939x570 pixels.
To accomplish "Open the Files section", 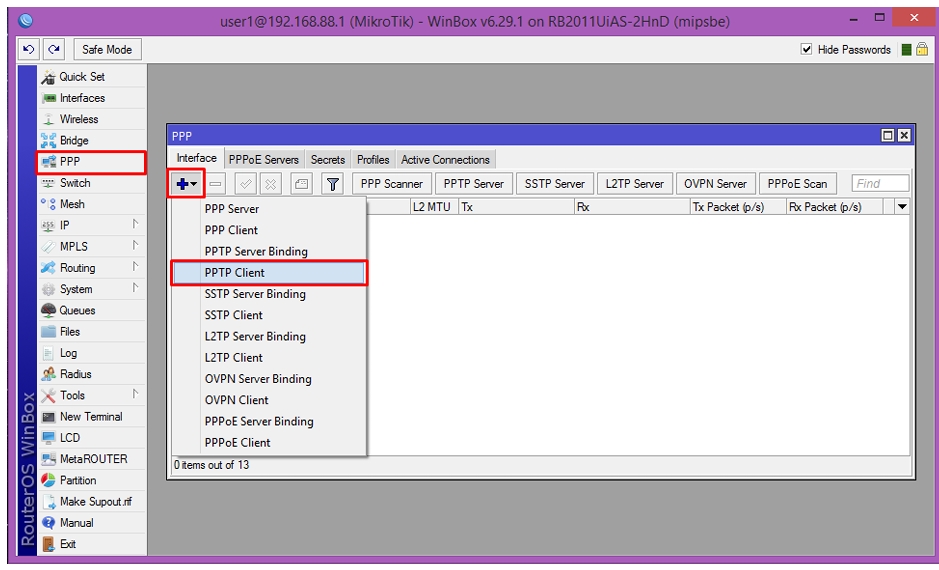I will point(92,332).
